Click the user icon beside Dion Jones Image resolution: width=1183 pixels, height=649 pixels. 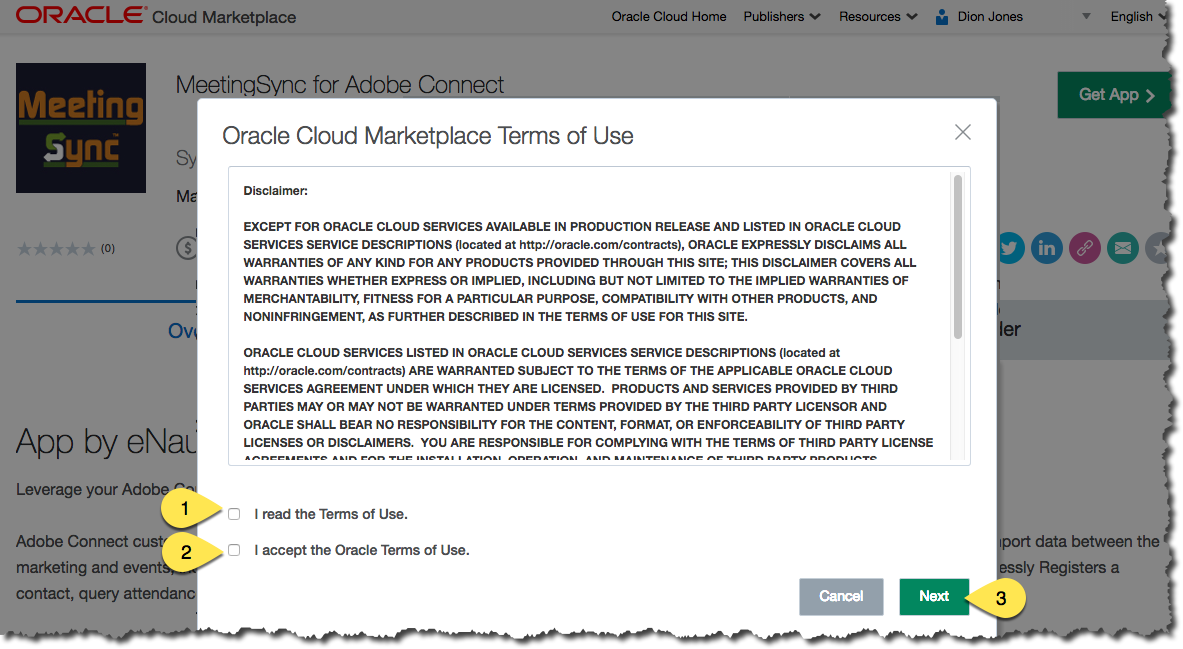942,17
